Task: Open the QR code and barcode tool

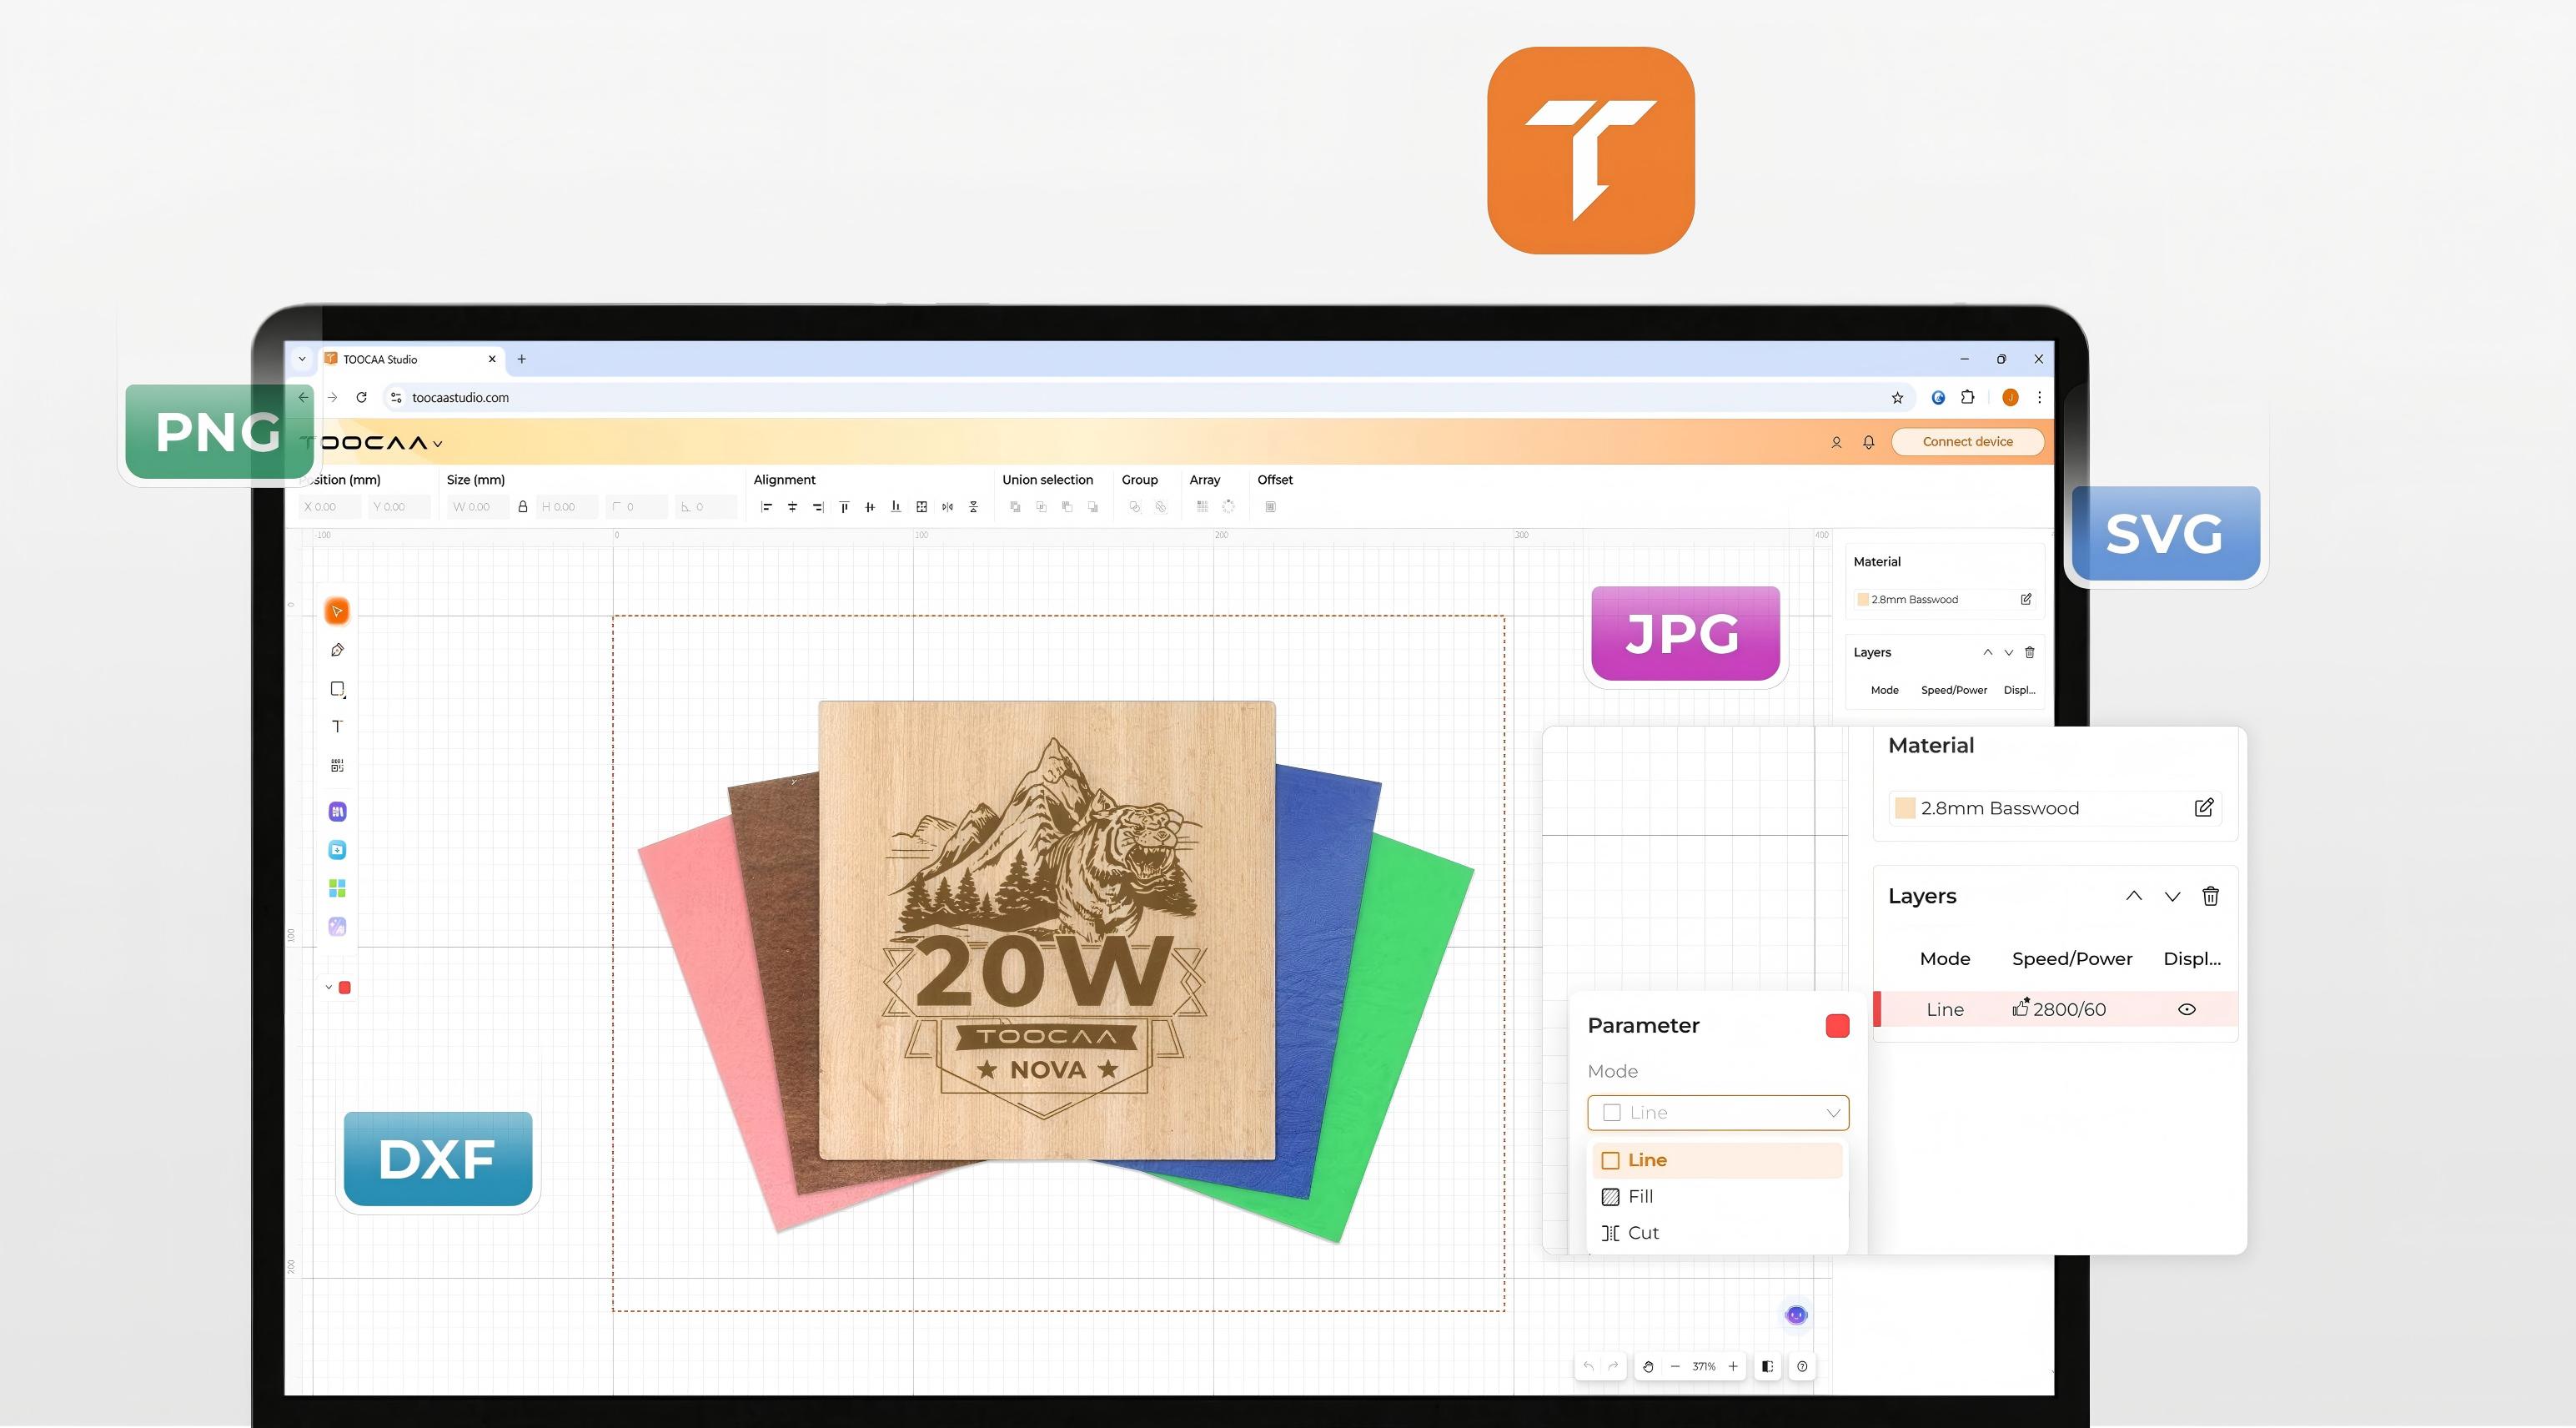Action: tap(337, 766)
